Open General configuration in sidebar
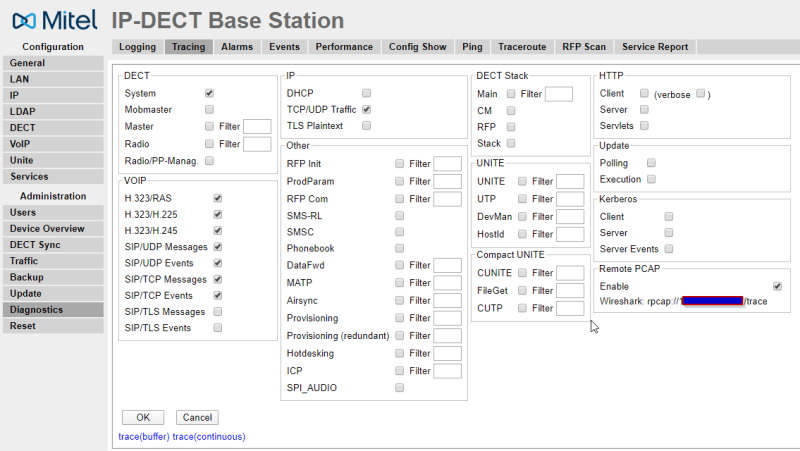Image resolution: width=800 pixels, height=451 pixels. click(53, 63)
